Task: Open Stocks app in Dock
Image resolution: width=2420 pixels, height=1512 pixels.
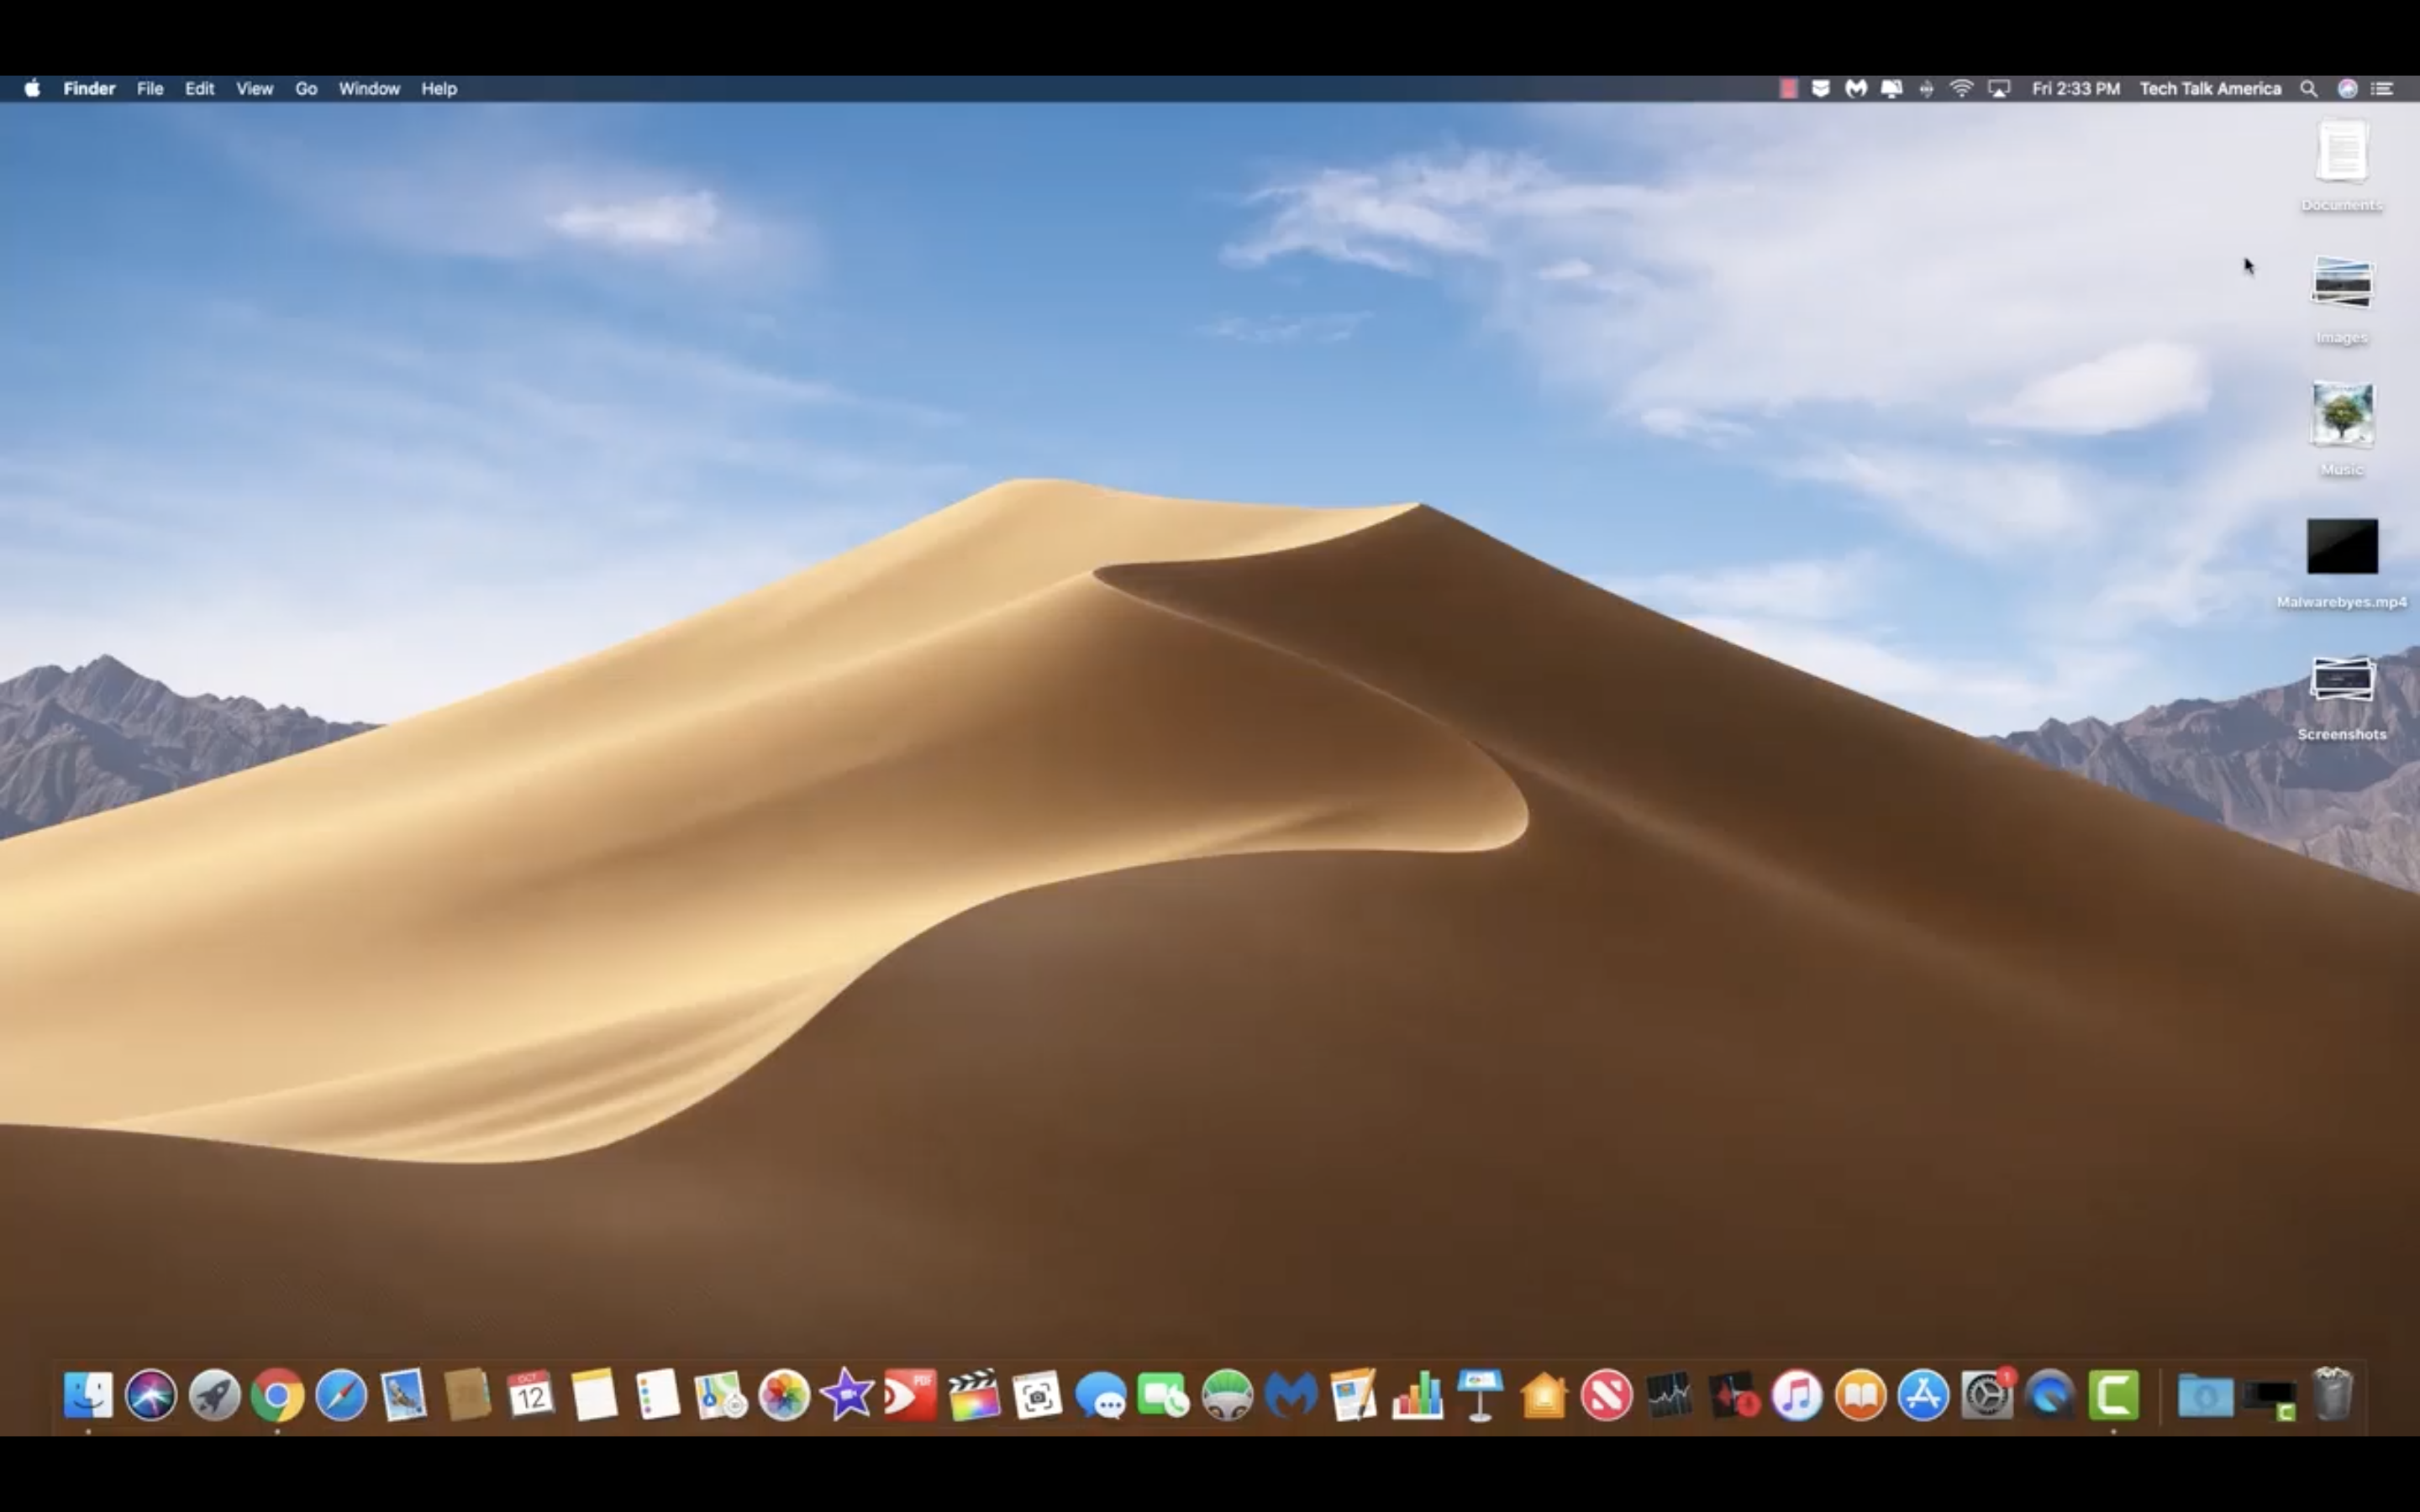Action: pyautogui.click(x=1670, y=1395)
